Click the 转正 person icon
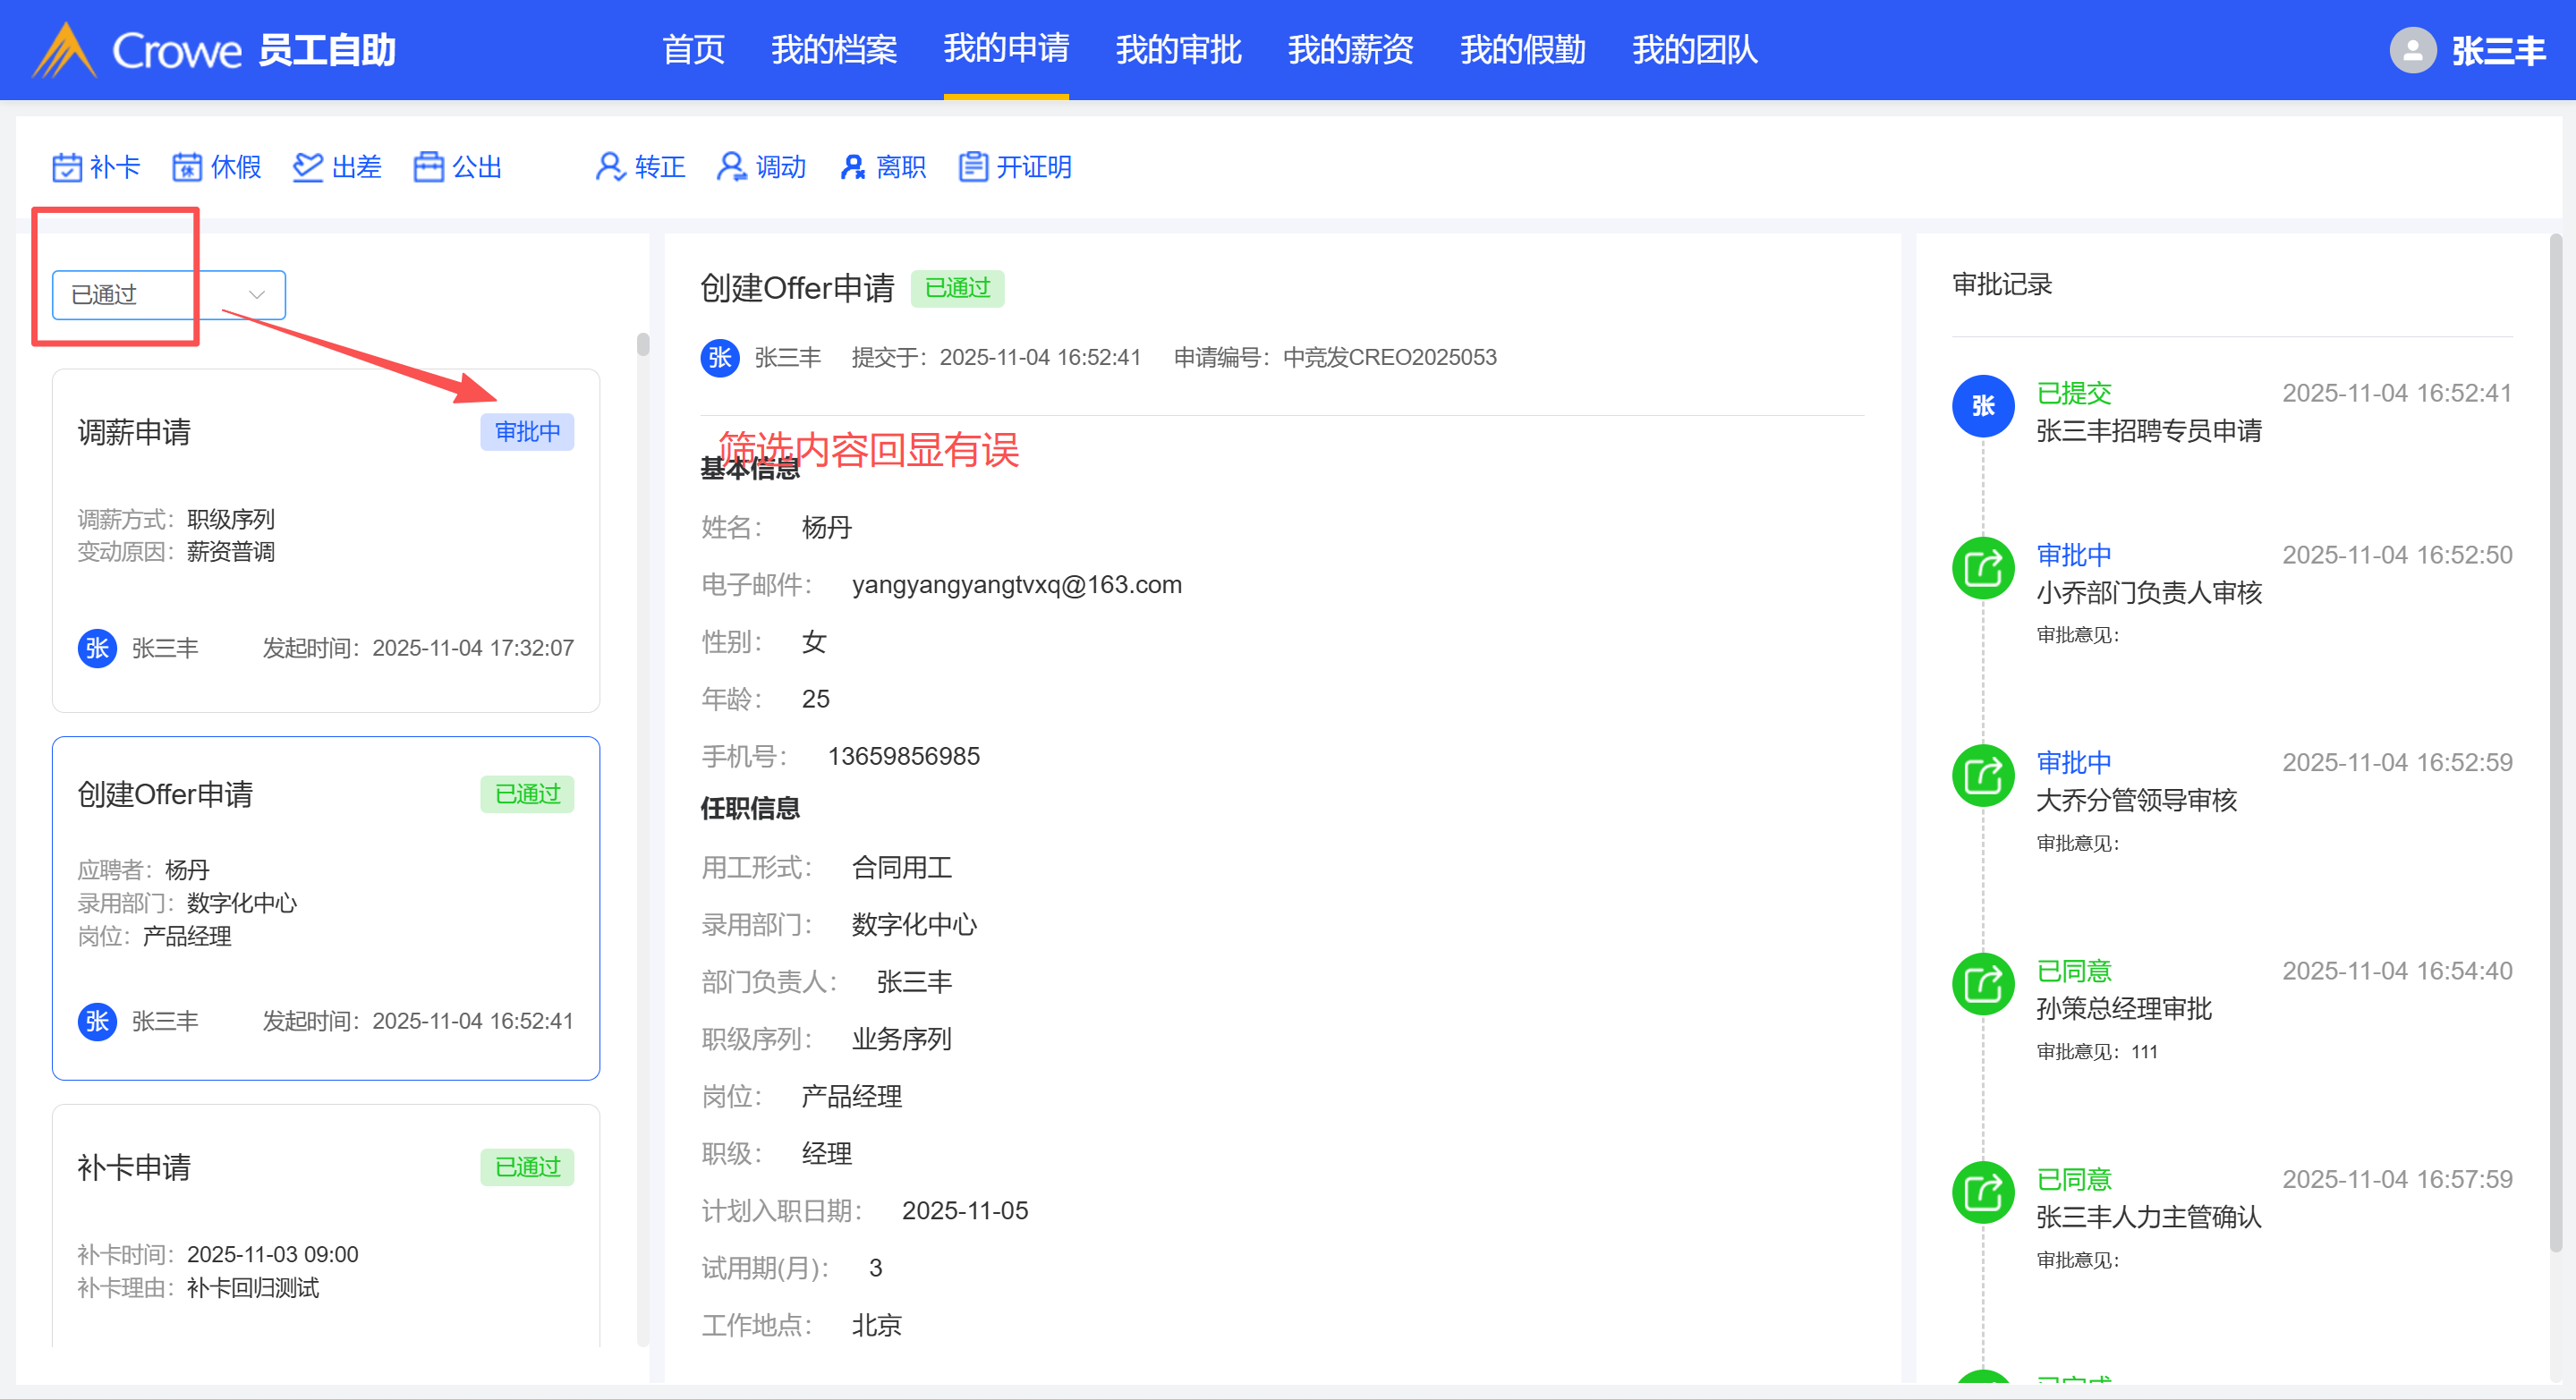Viewport: 2576px width, 1400px height. pyautogui.click(x=610, y=167)
